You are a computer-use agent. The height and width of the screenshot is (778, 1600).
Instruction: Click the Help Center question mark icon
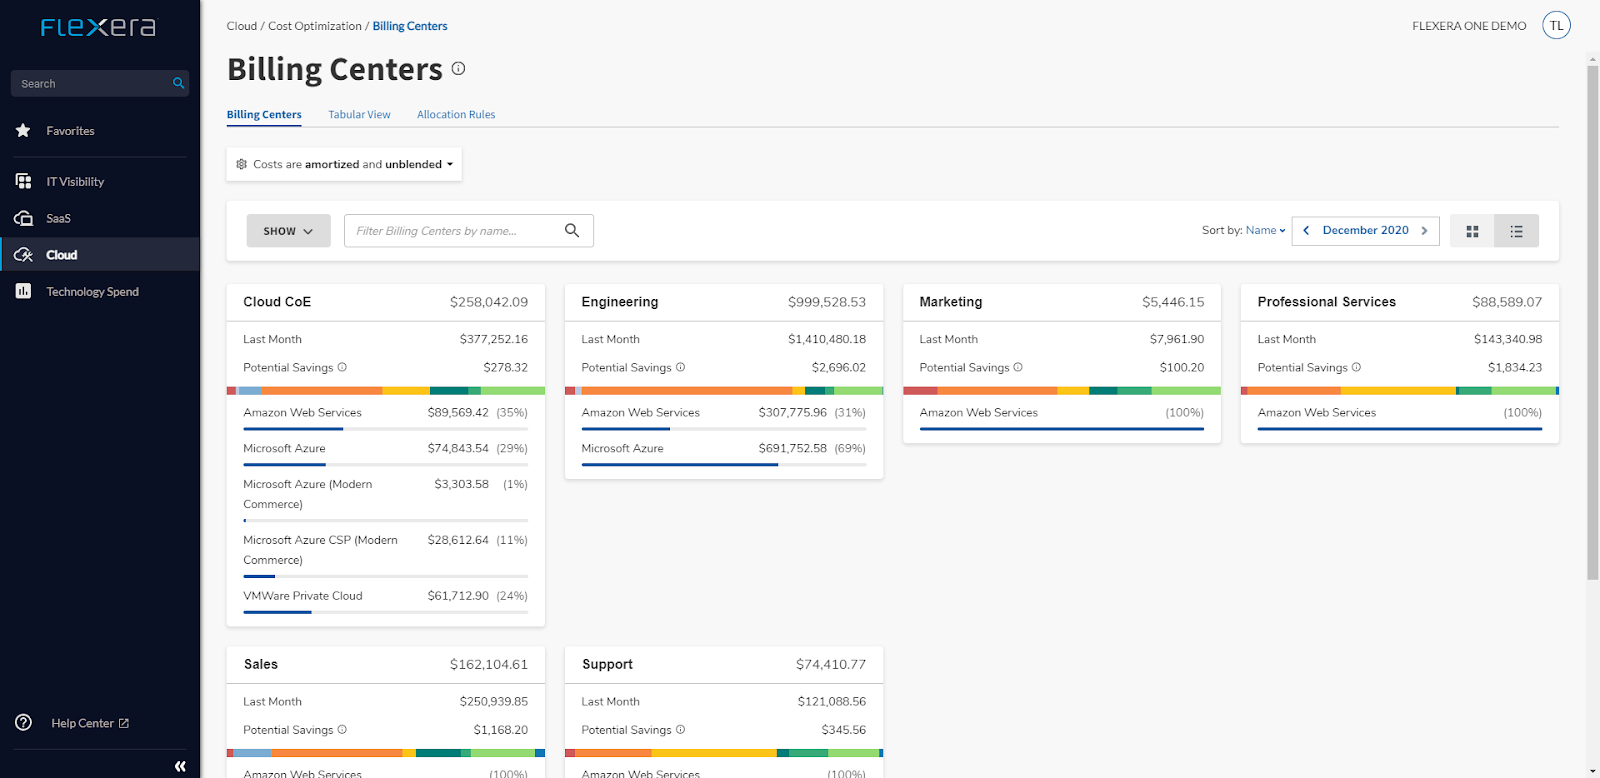point(23,722)
